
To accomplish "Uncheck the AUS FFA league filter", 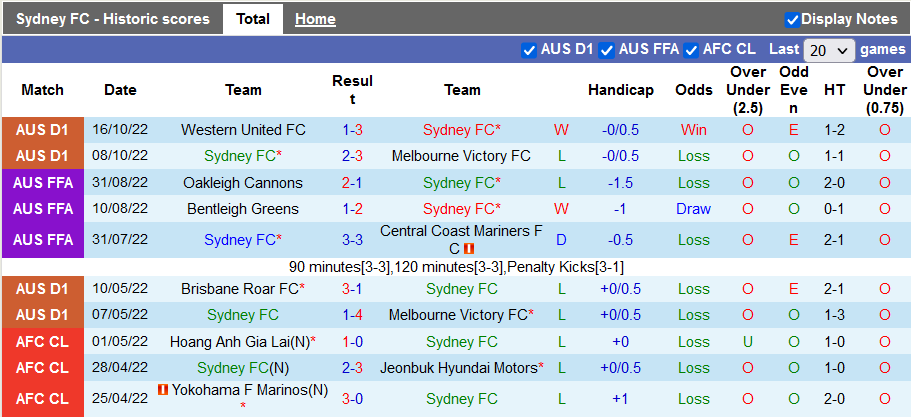I will 607,51.
